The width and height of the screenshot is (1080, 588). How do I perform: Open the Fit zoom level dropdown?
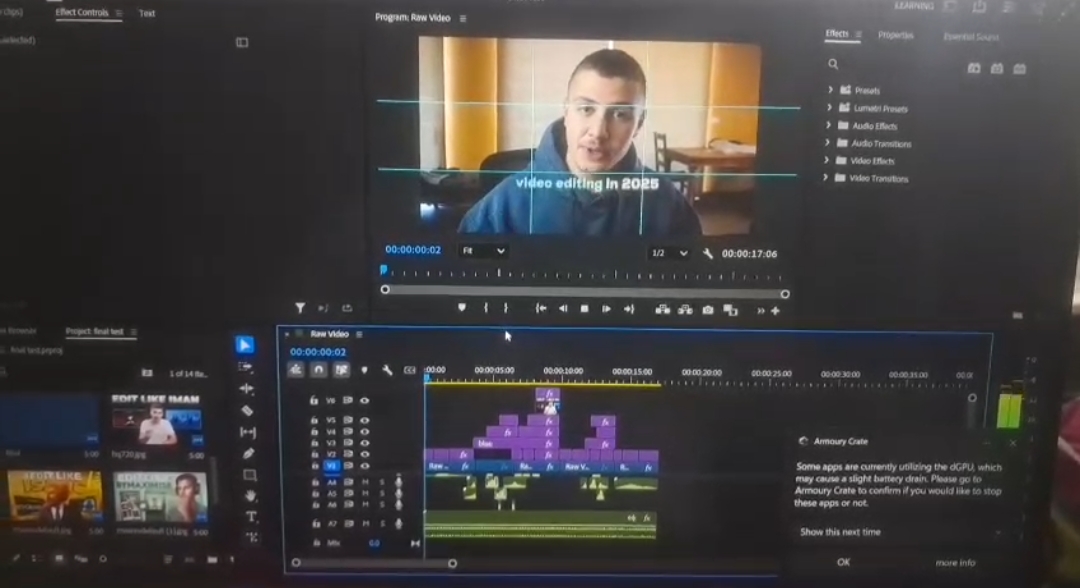click(483, 252)
